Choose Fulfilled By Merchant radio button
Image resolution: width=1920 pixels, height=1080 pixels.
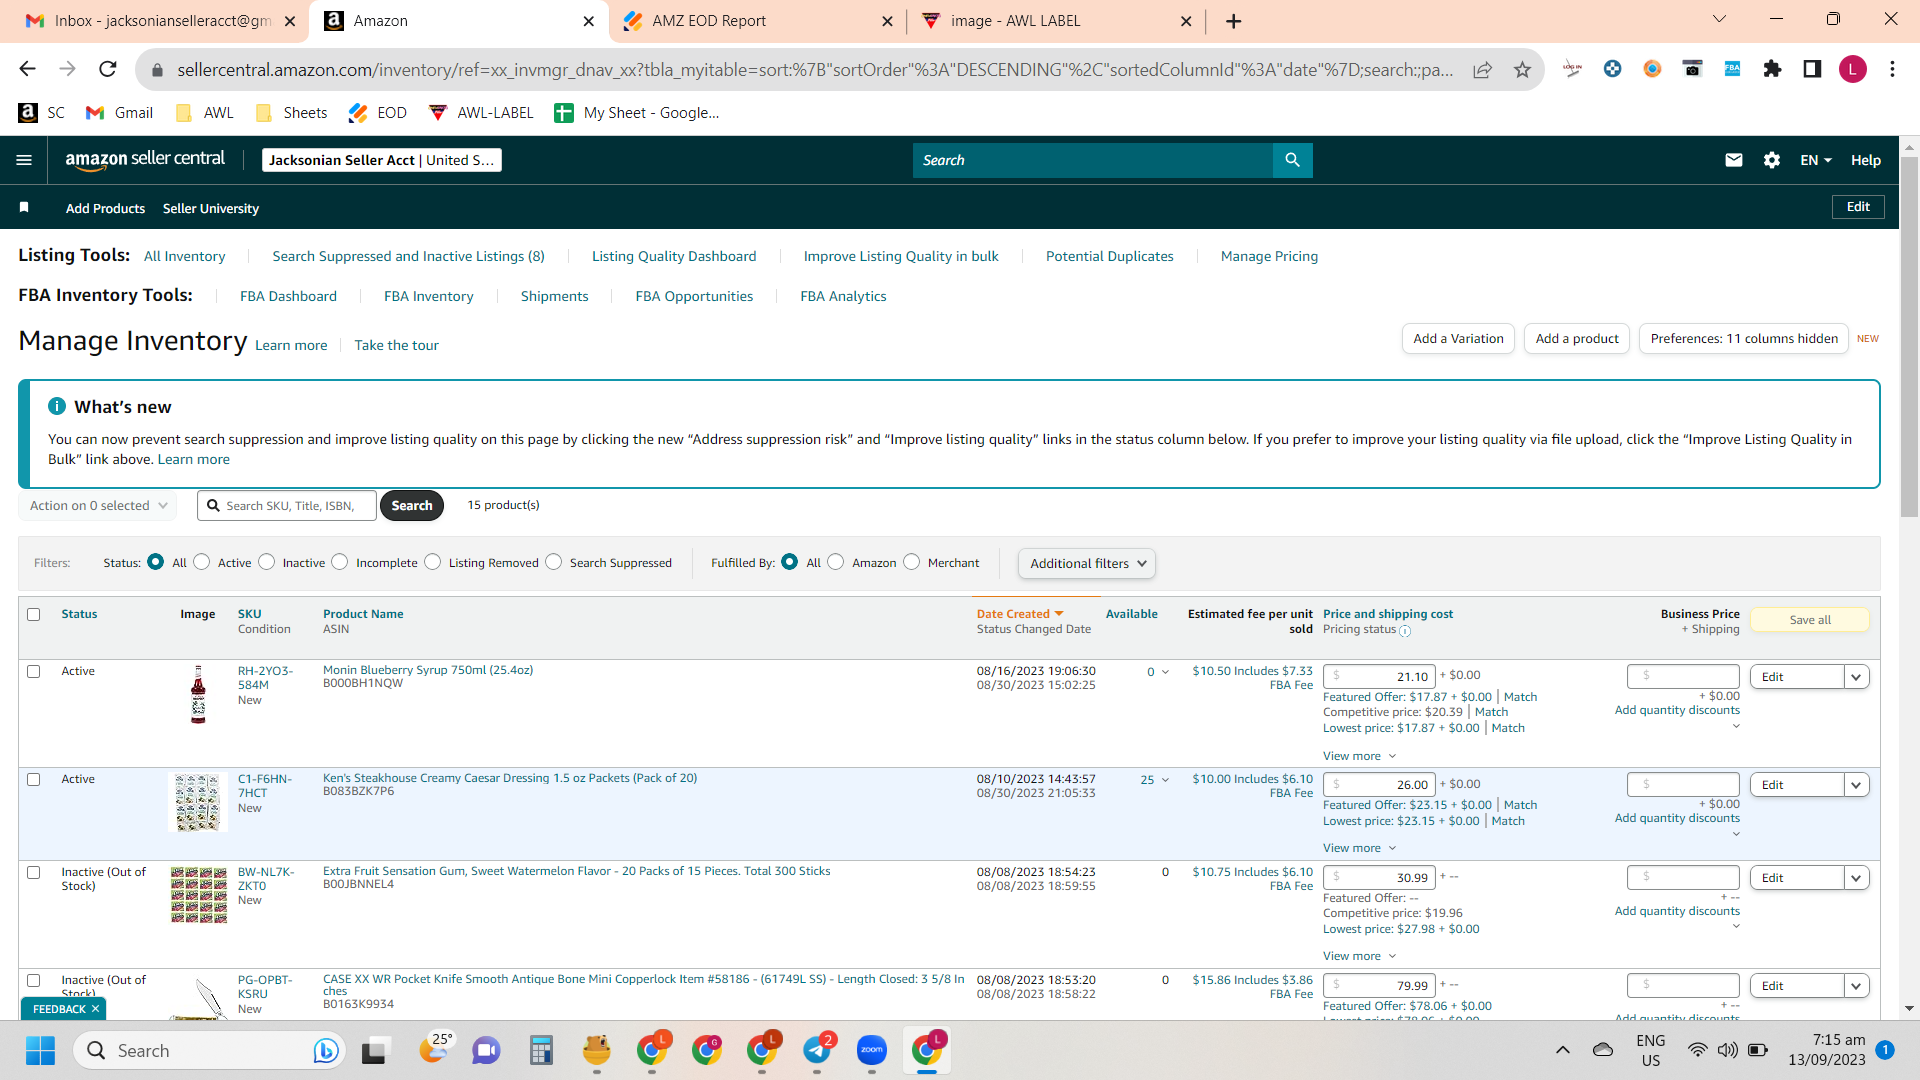[x=912, y=562]
